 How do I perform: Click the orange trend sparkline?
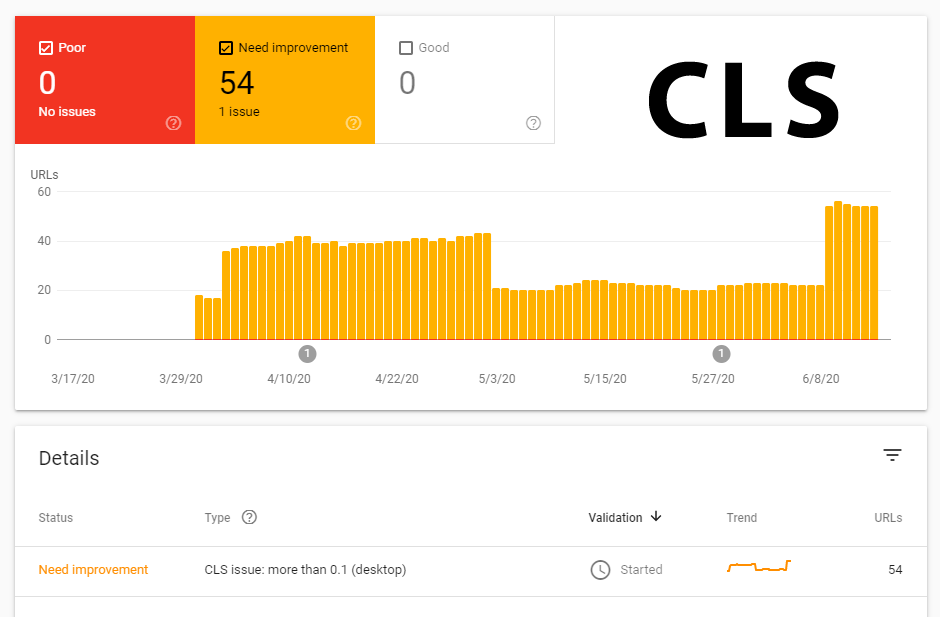tap(759, 566)
